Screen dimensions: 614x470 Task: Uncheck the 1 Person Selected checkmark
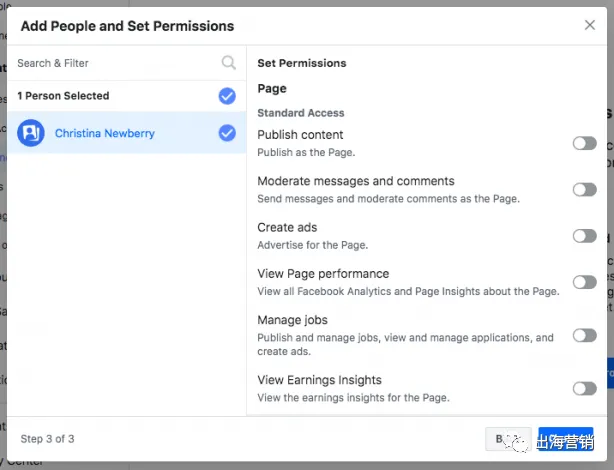coord(227,96)
